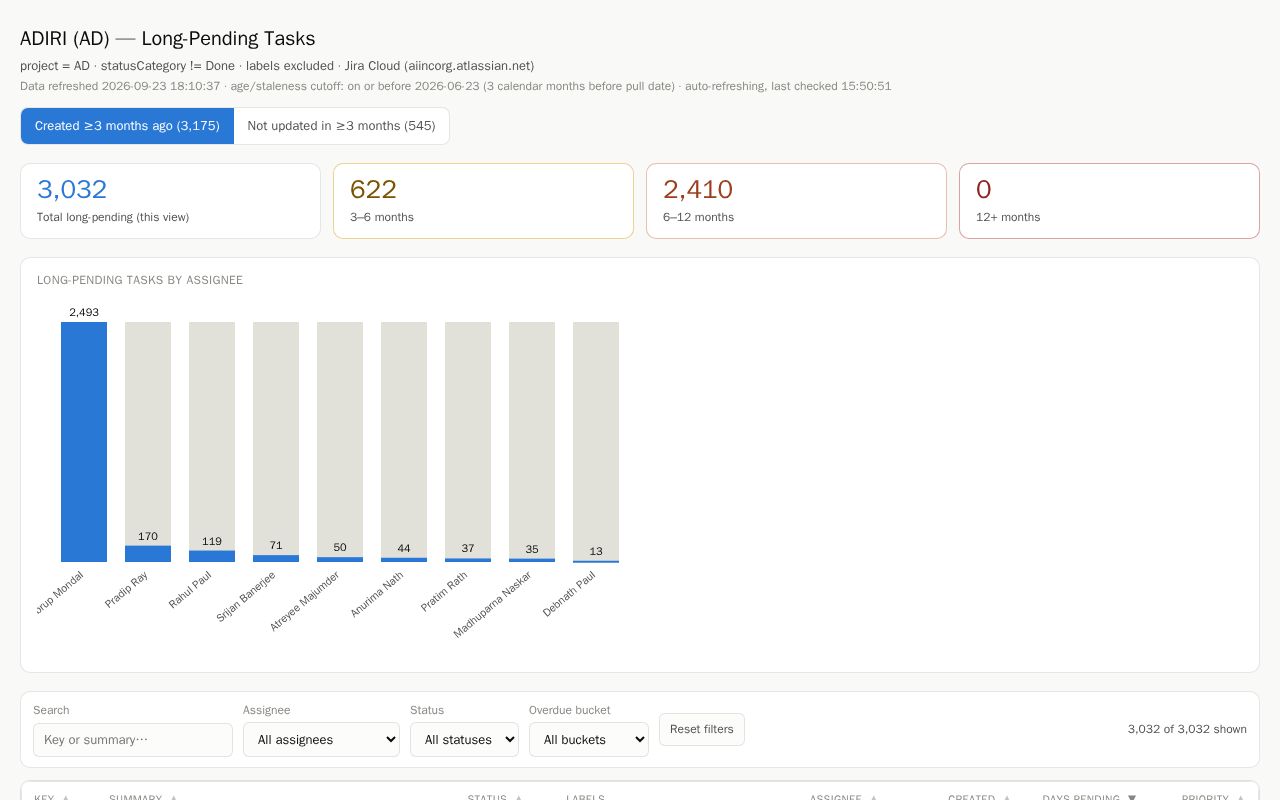
Task: Select the 12+ months card showing 0
Action: click(x=1109, y=201)
